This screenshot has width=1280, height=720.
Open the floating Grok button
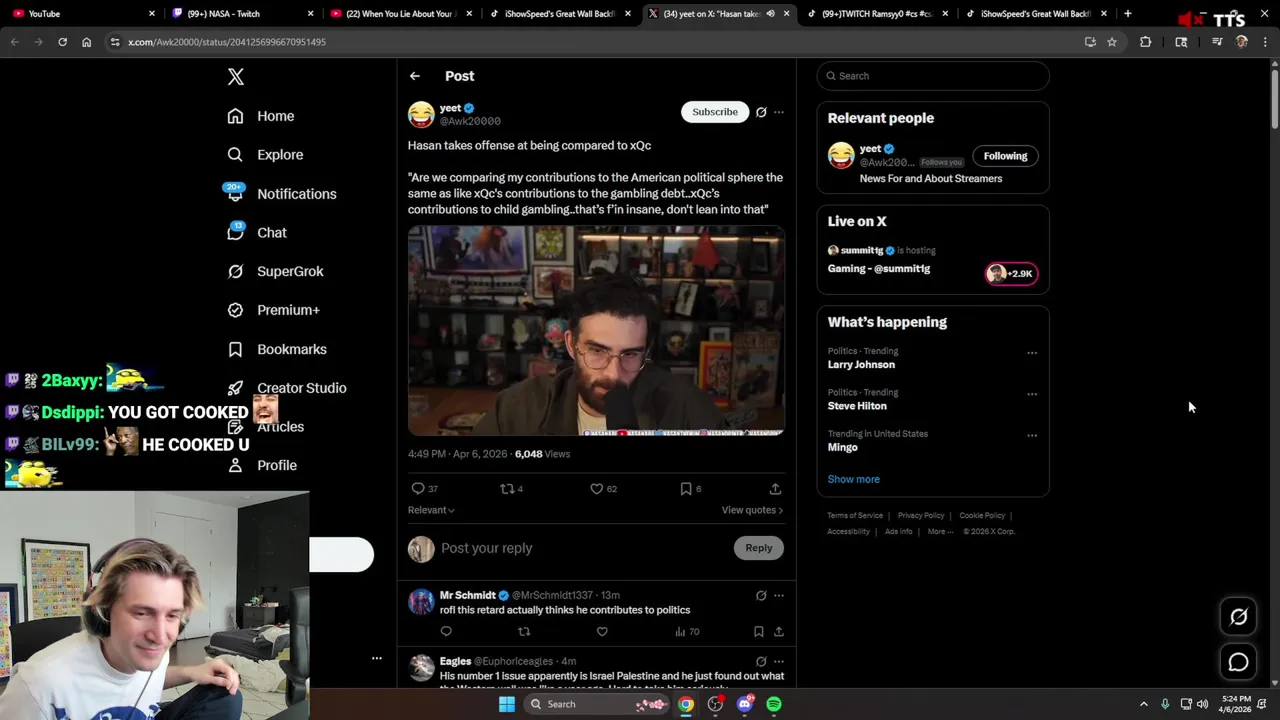point(1239,617)
